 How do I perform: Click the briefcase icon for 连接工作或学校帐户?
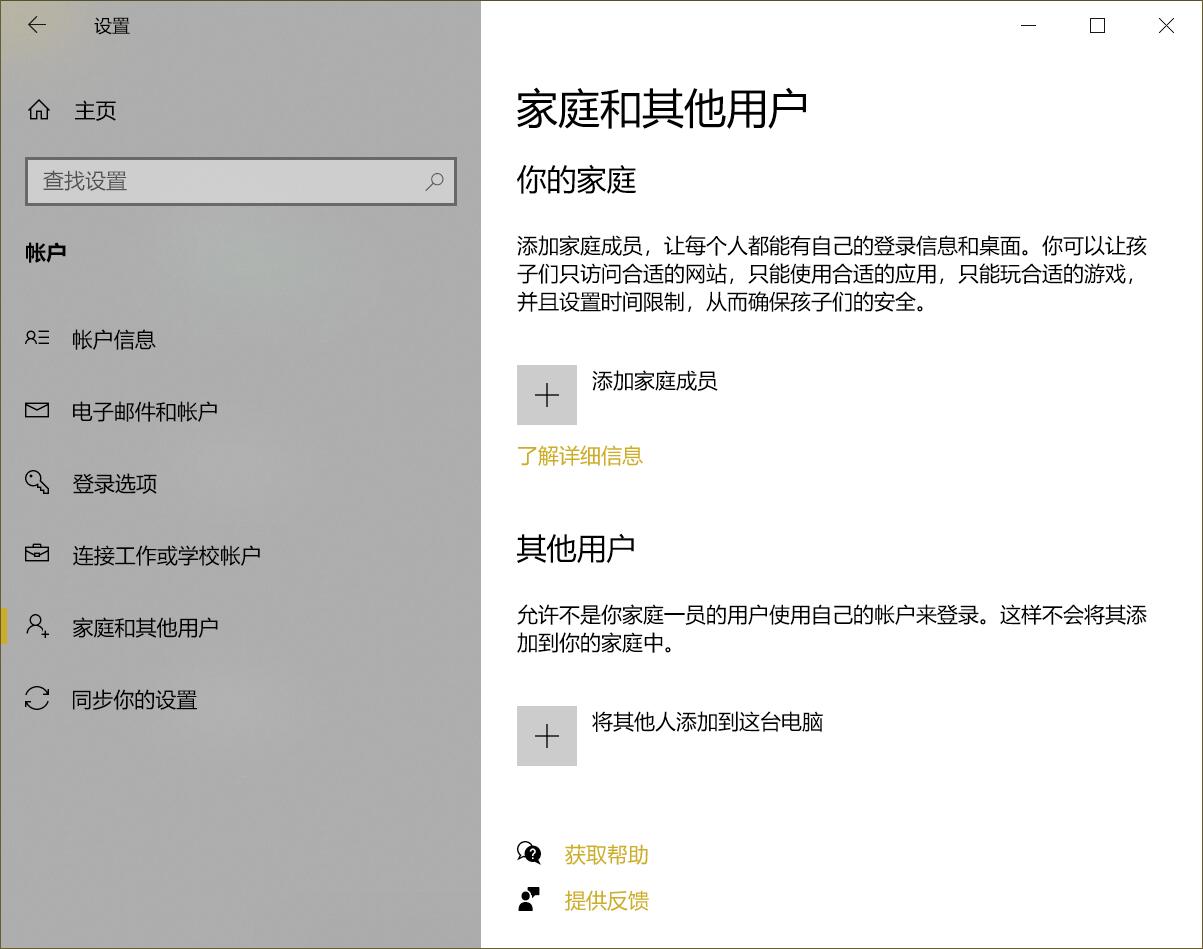pyautogui.click(x=37, y=554)
